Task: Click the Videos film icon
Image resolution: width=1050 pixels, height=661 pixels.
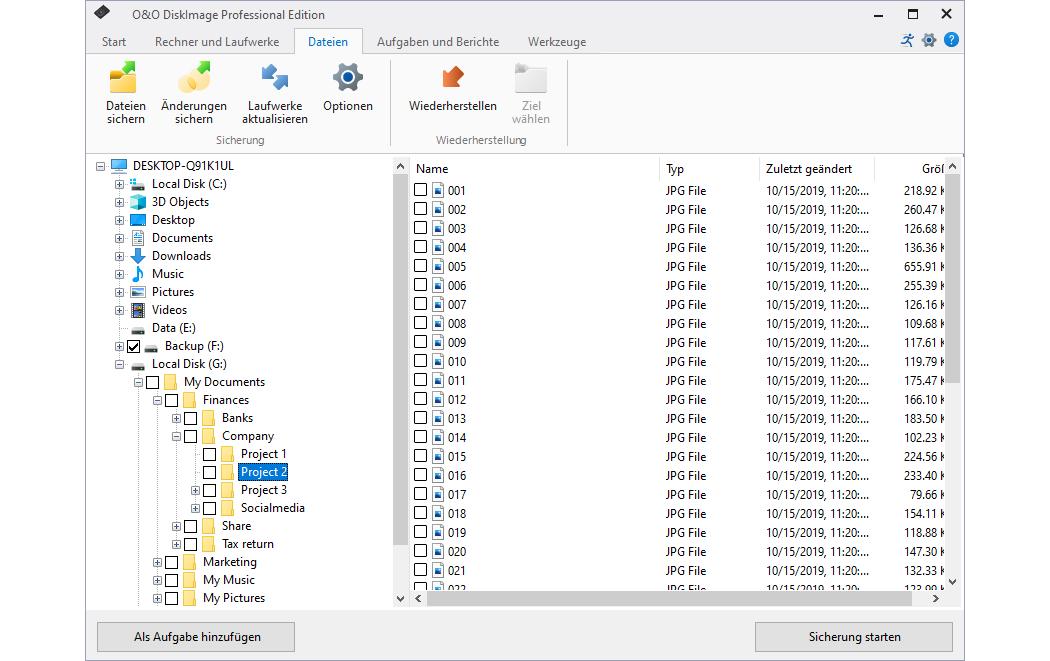Action: coord(138,310)
